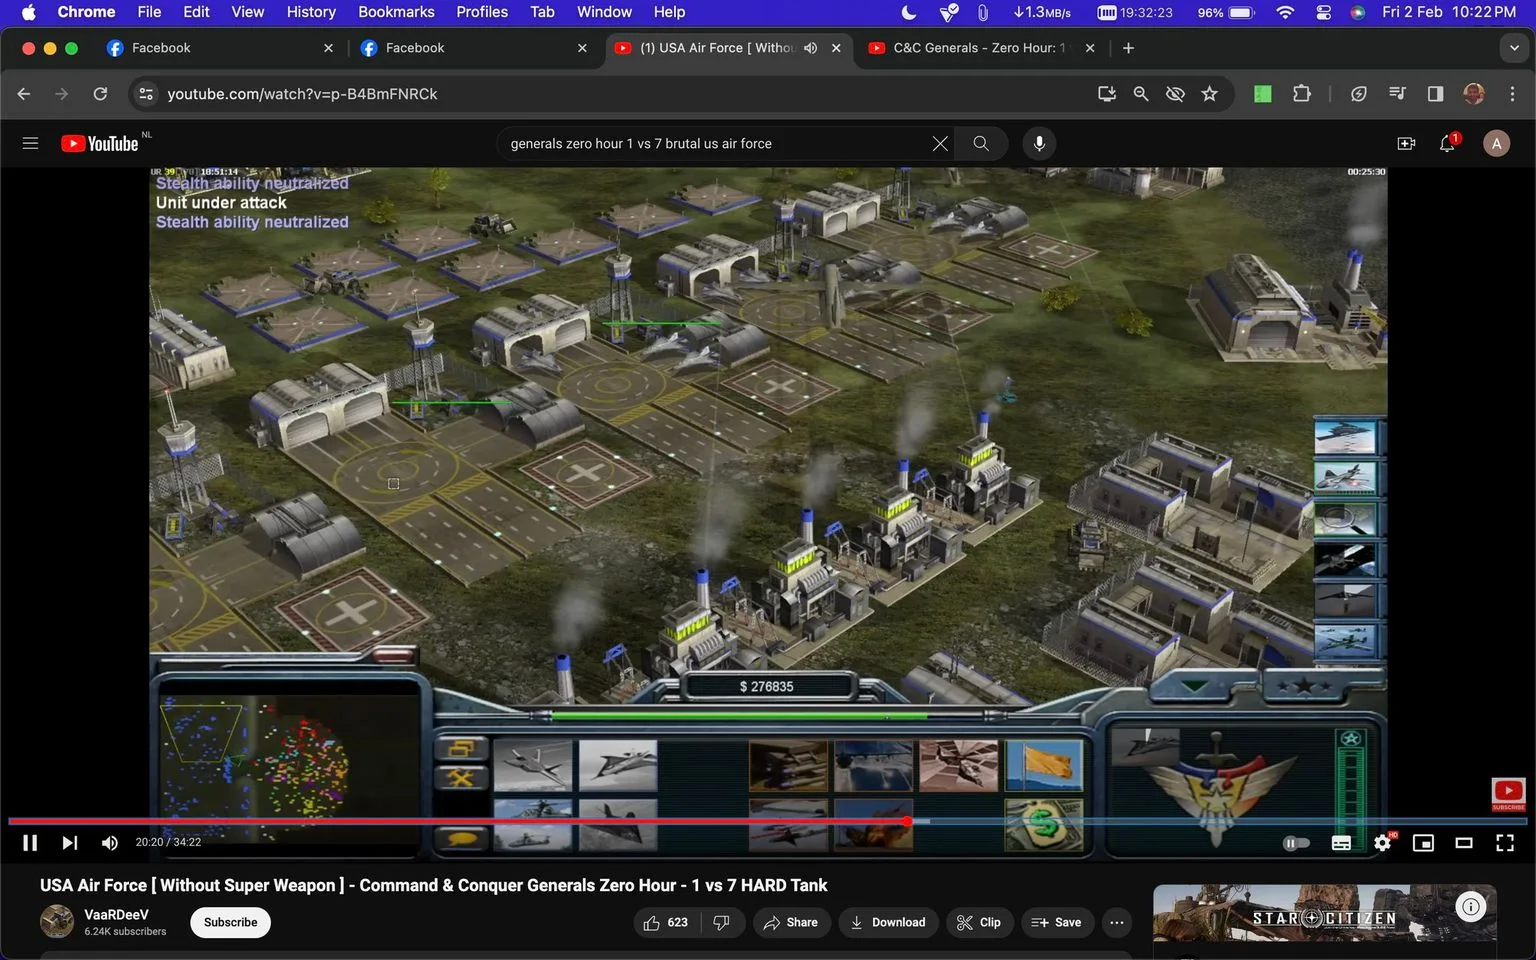Image resolution: width=1536 pixels, height=960 pixels.
Task: Enter full screen mode
Action: pyautogui.click(x=1505, y=843)
